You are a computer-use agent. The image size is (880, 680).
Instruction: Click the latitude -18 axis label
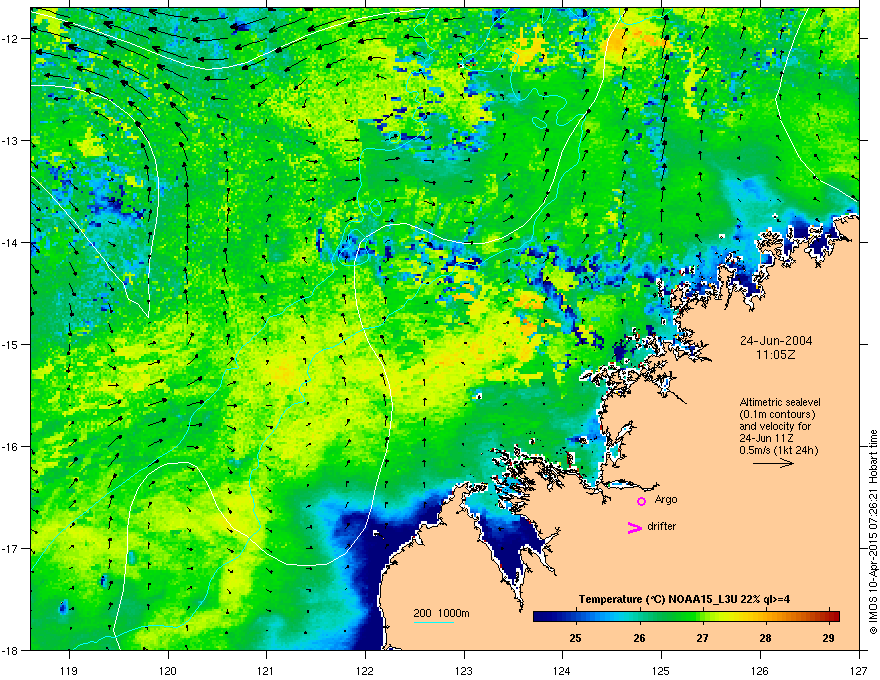click(x=11, y=650)
